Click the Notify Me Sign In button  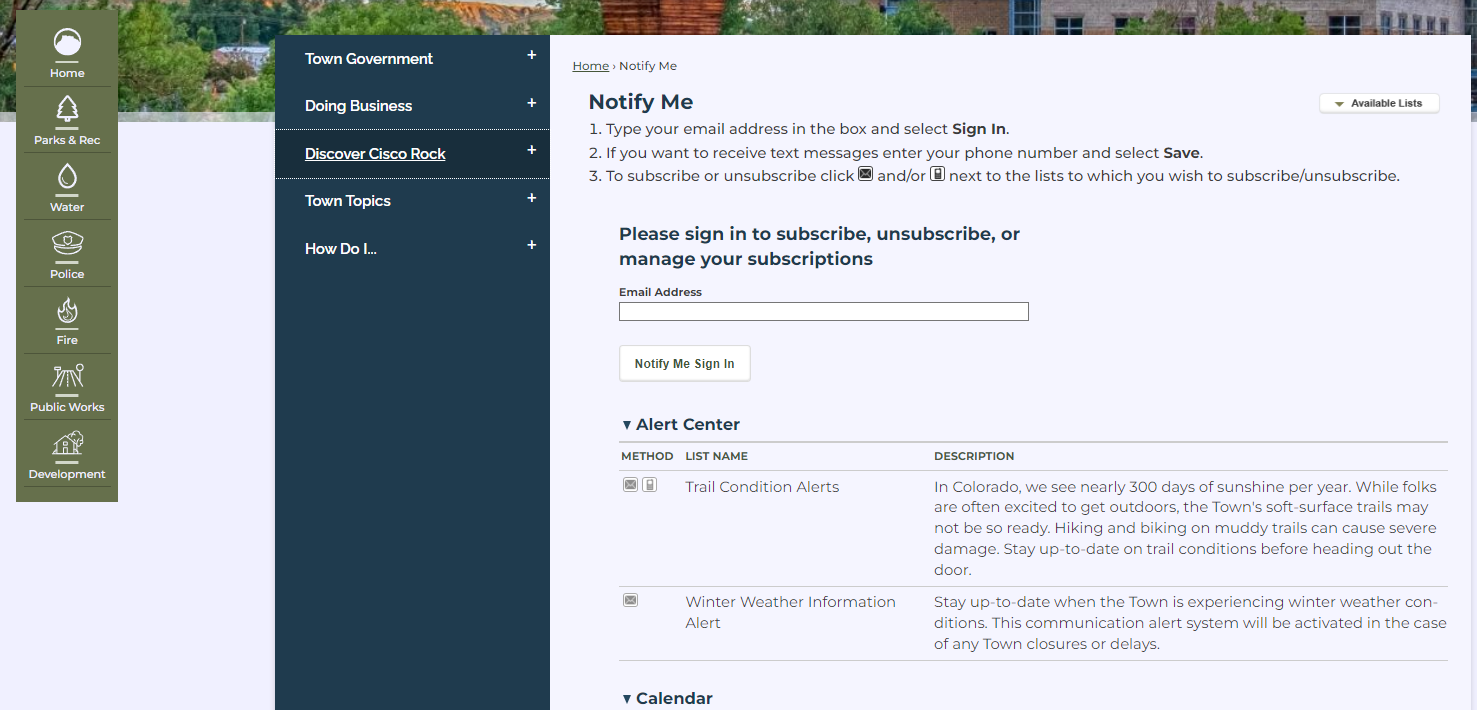(684, 363)
